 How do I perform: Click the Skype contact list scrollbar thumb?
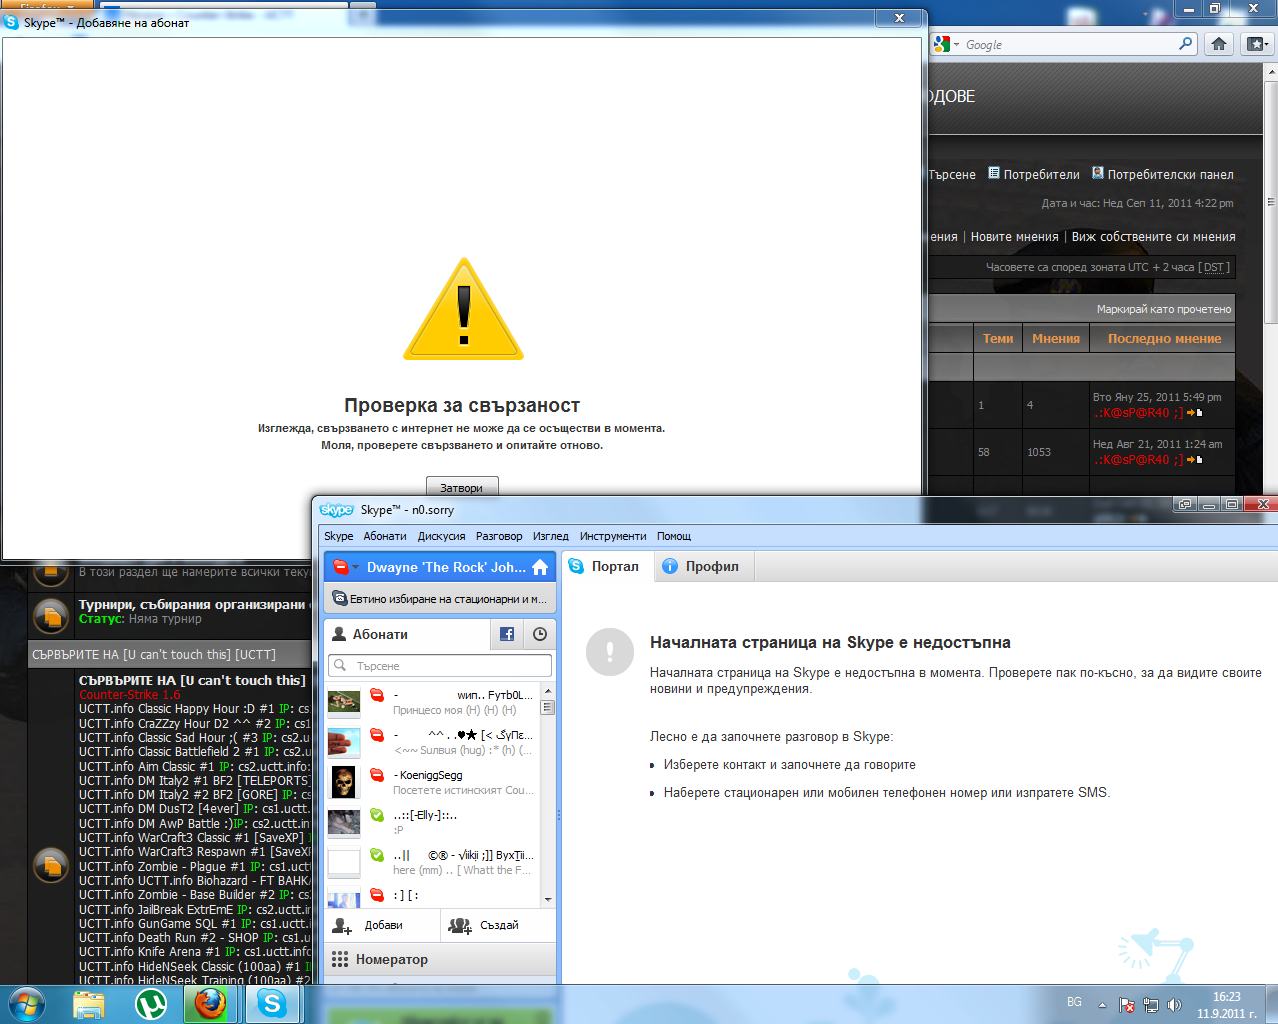coord(548,706)
